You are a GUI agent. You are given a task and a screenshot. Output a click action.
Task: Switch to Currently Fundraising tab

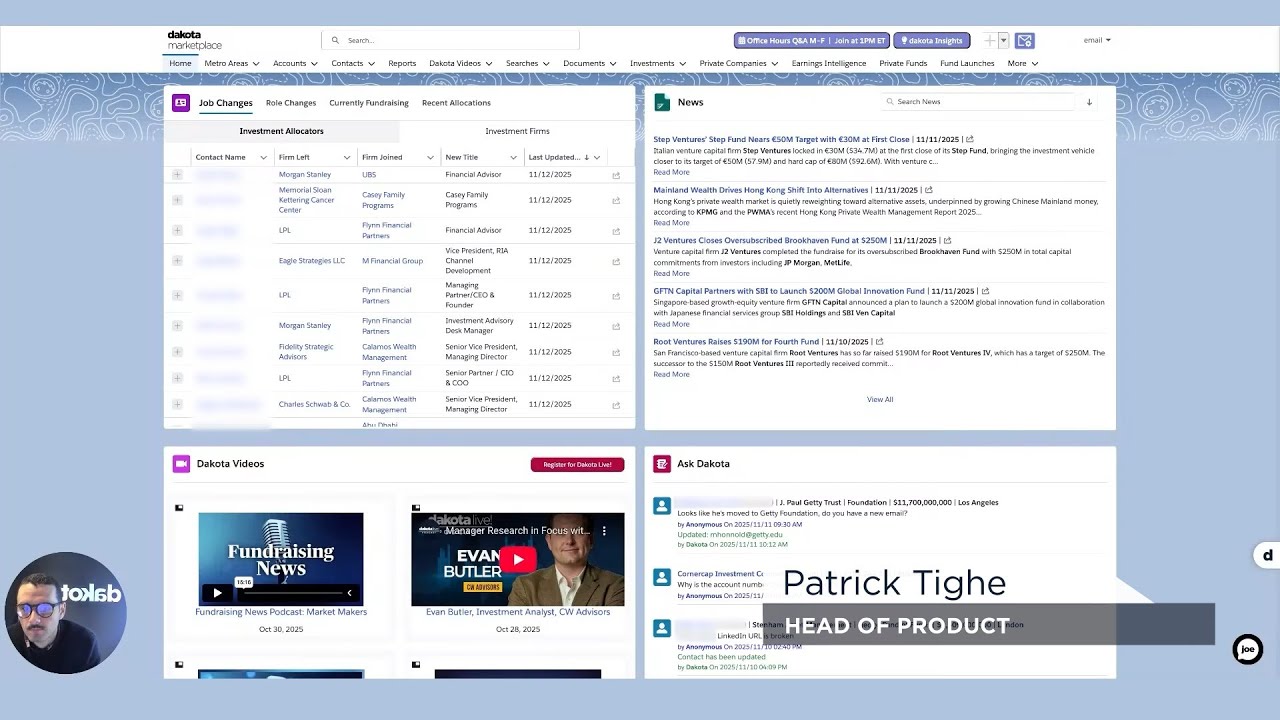369,102
